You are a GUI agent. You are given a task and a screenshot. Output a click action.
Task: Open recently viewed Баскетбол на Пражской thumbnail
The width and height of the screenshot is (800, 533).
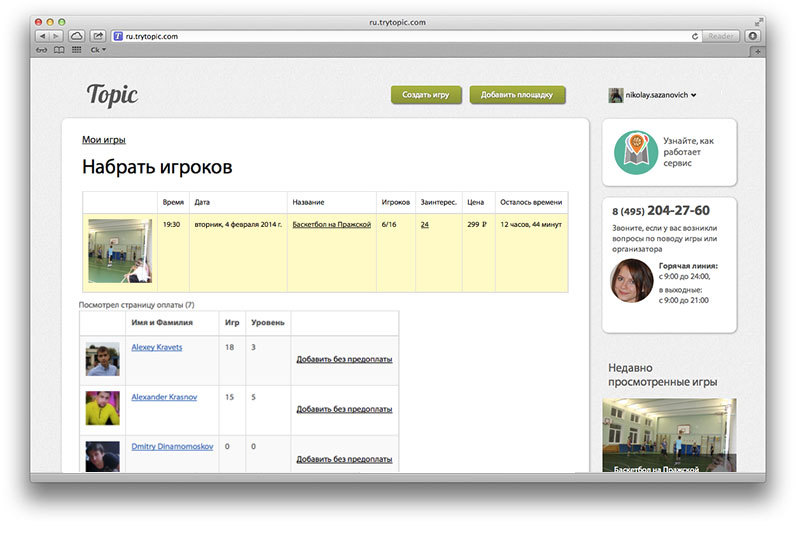coord(669,435)
